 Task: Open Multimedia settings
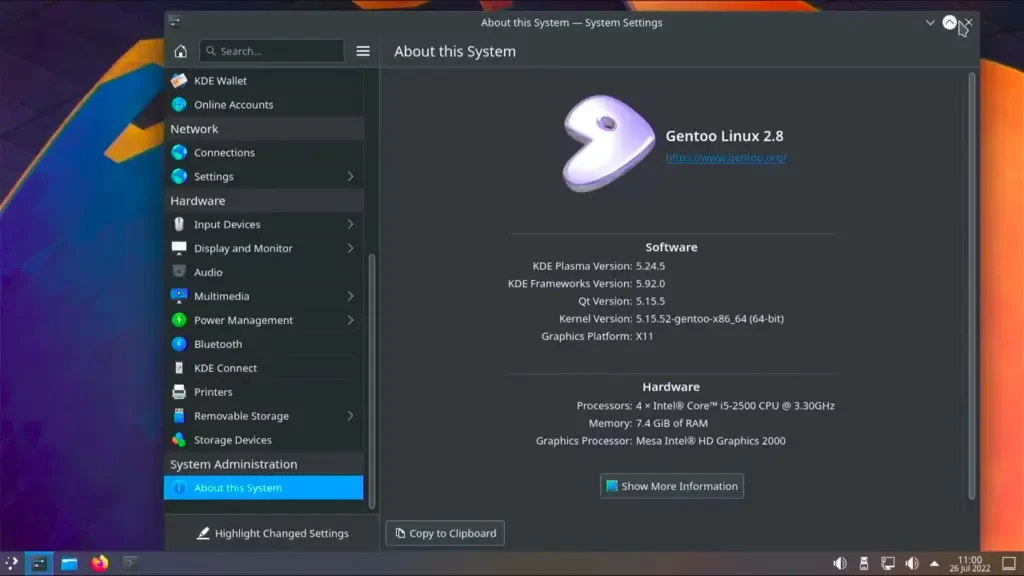pyautogui.click(x=263, y=296)
